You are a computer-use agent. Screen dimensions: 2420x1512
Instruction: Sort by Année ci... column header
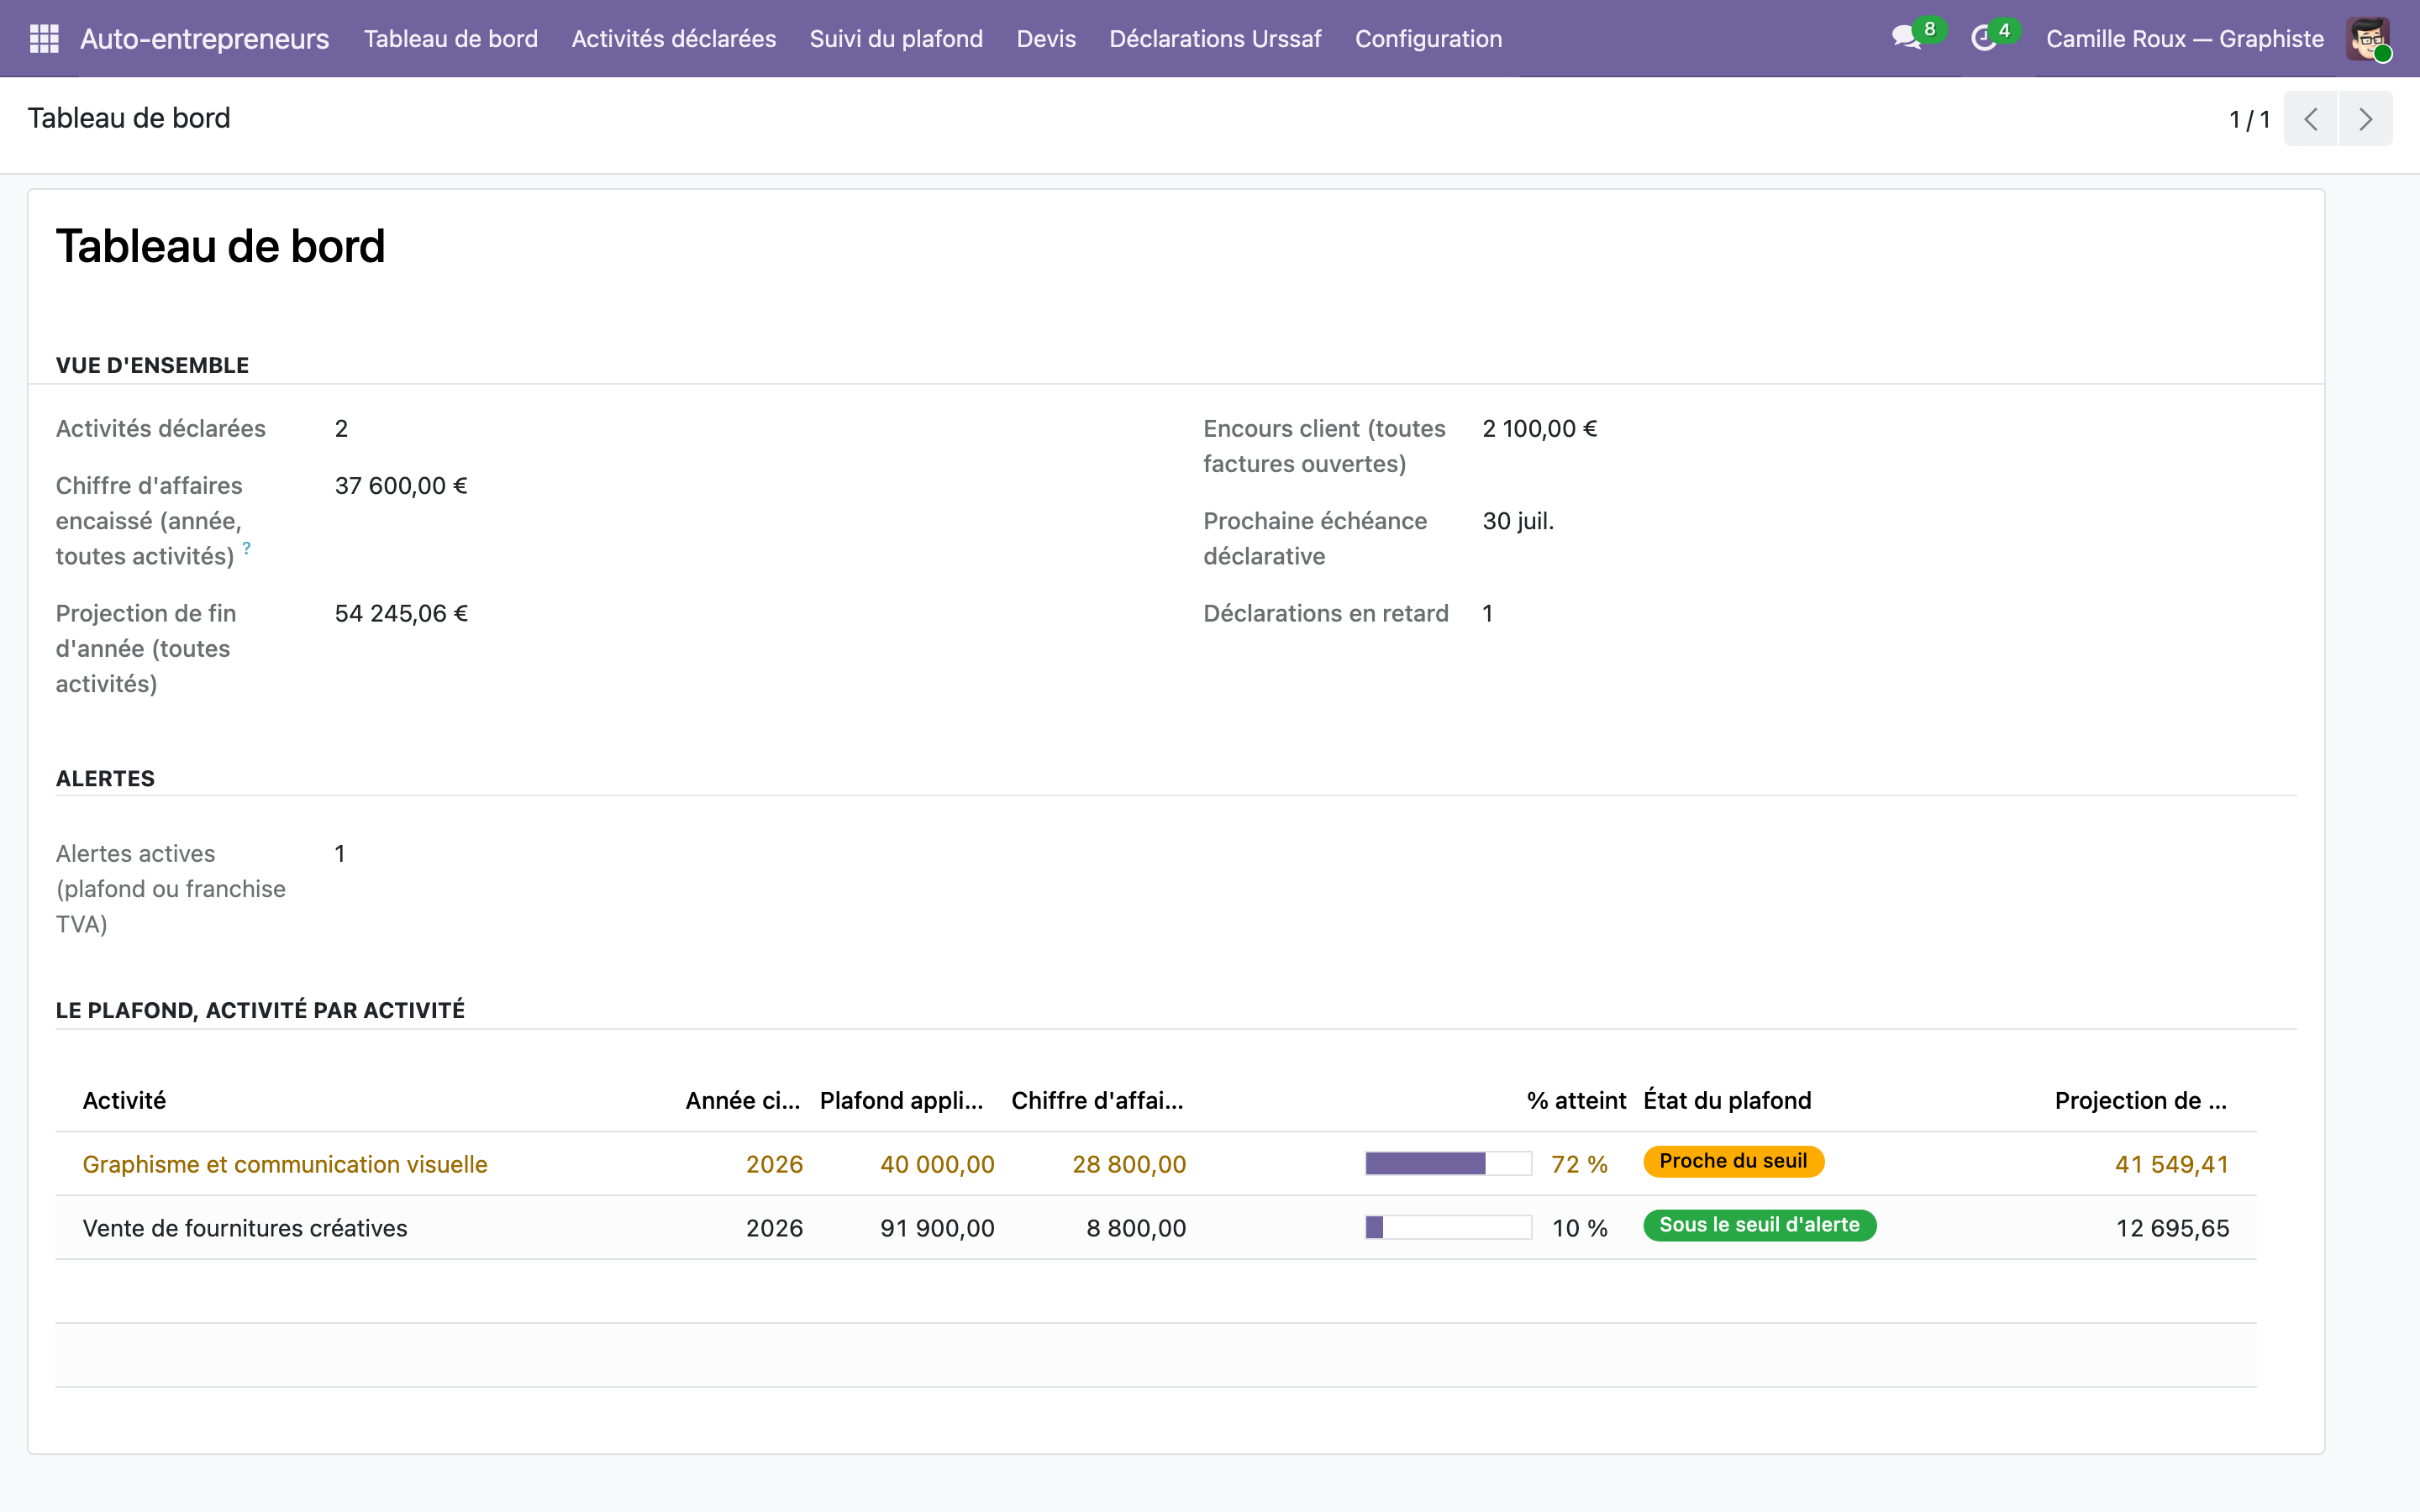[743, 1101]
